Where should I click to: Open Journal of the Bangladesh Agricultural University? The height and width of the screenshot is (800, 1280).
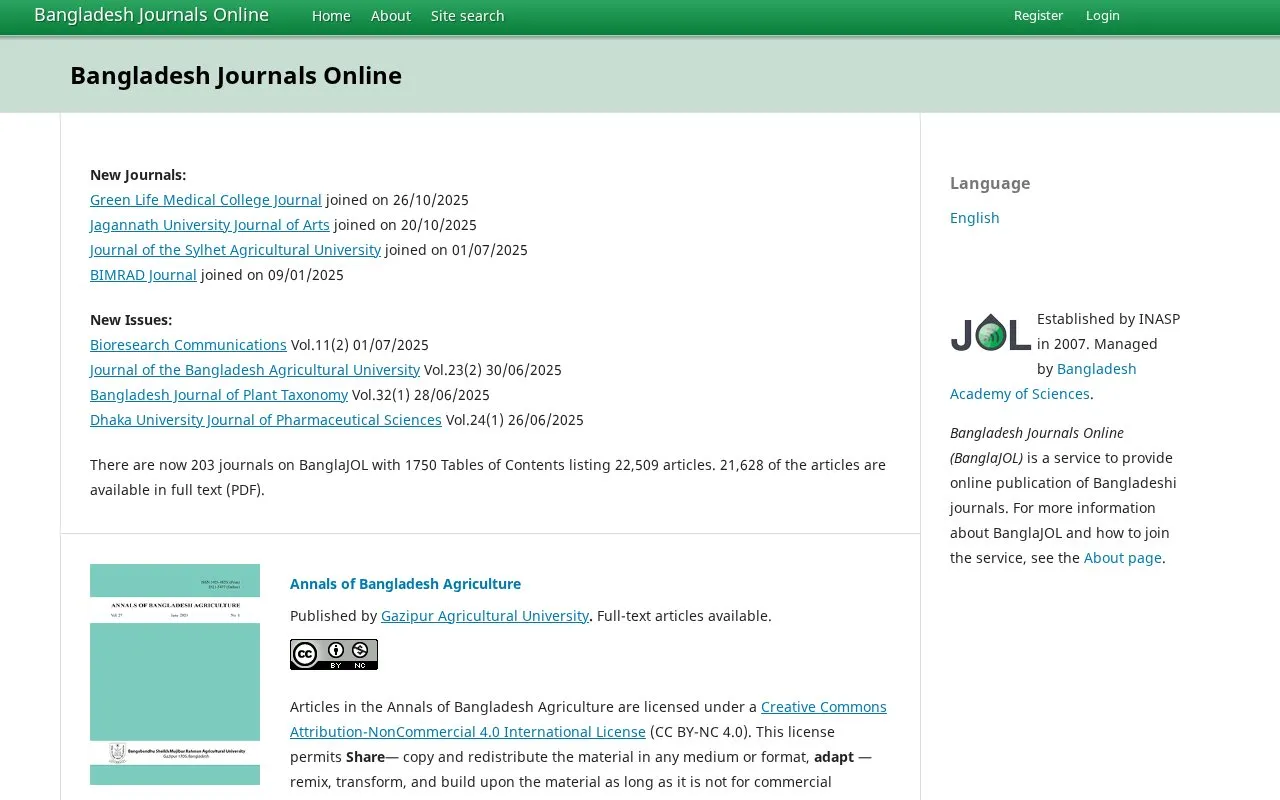coord(255,370)
